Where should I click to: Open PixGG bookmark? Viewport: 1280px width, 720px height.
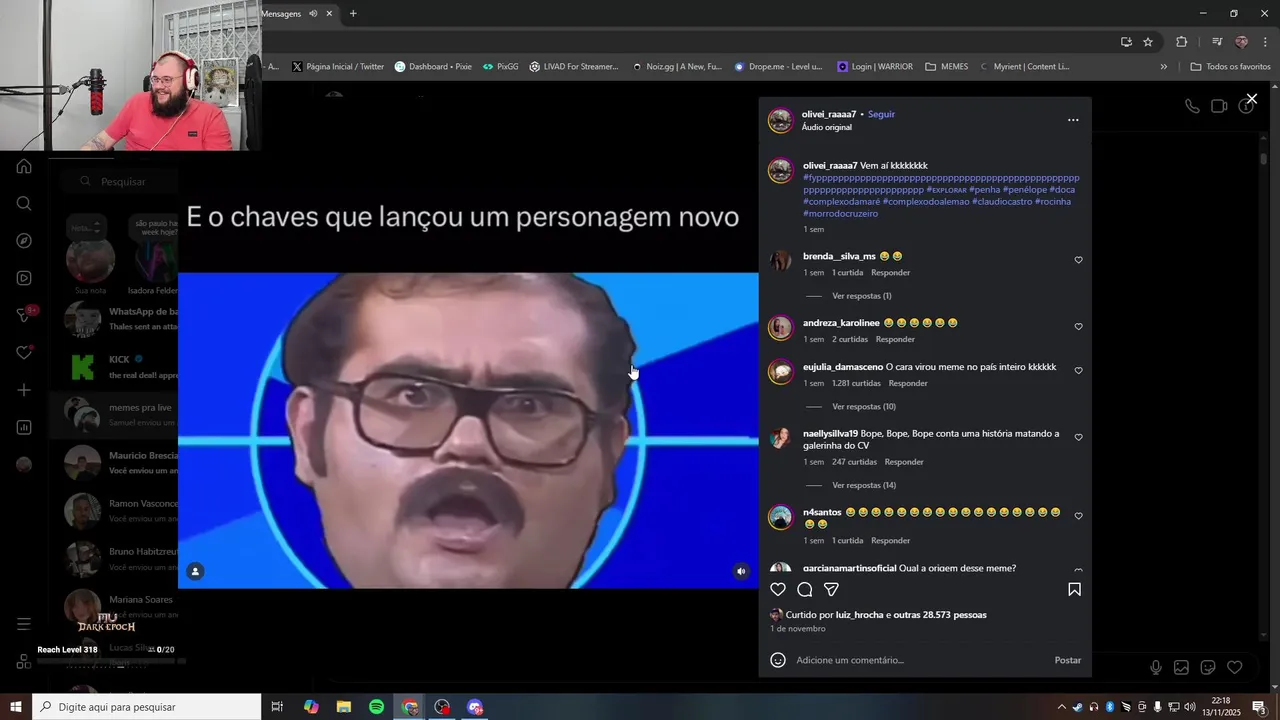point(500,67)
